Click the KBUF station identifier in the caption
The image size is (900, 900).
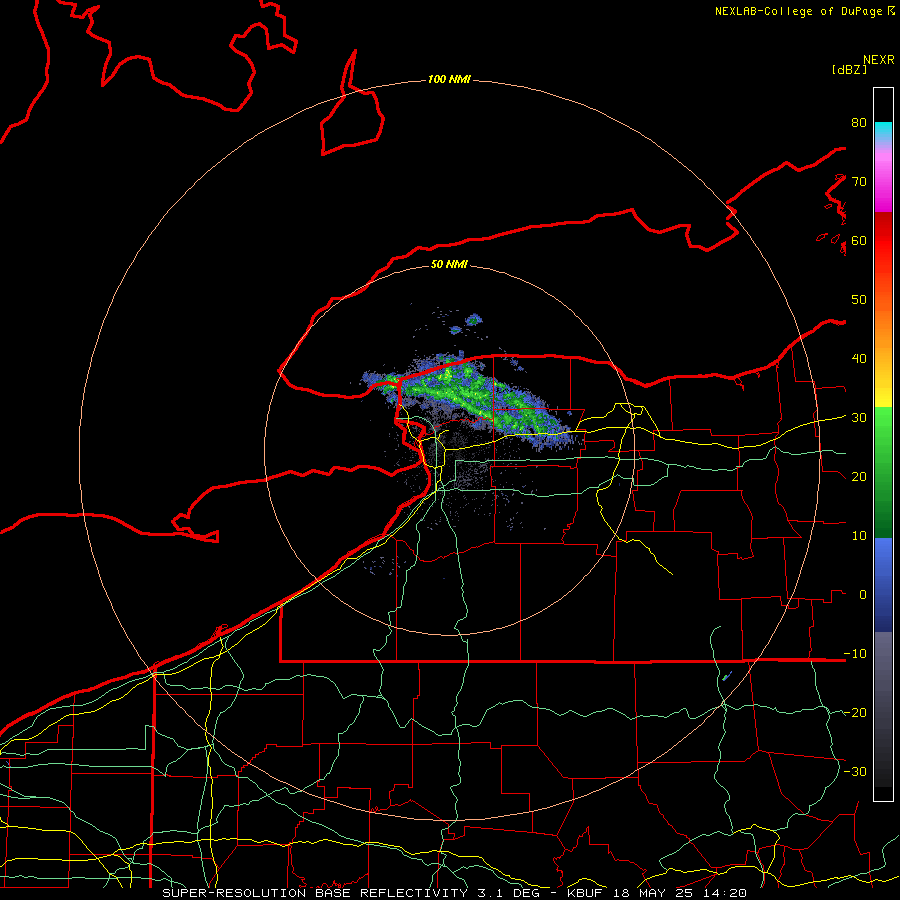click(585, 893)
